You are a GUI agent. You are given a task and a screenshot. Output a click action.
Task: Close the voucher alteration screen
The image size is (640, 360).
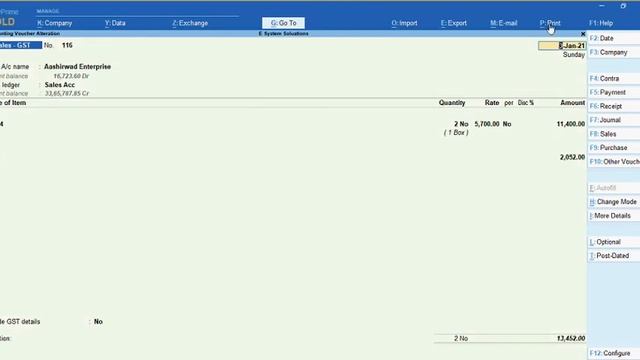tap(583, 34)
